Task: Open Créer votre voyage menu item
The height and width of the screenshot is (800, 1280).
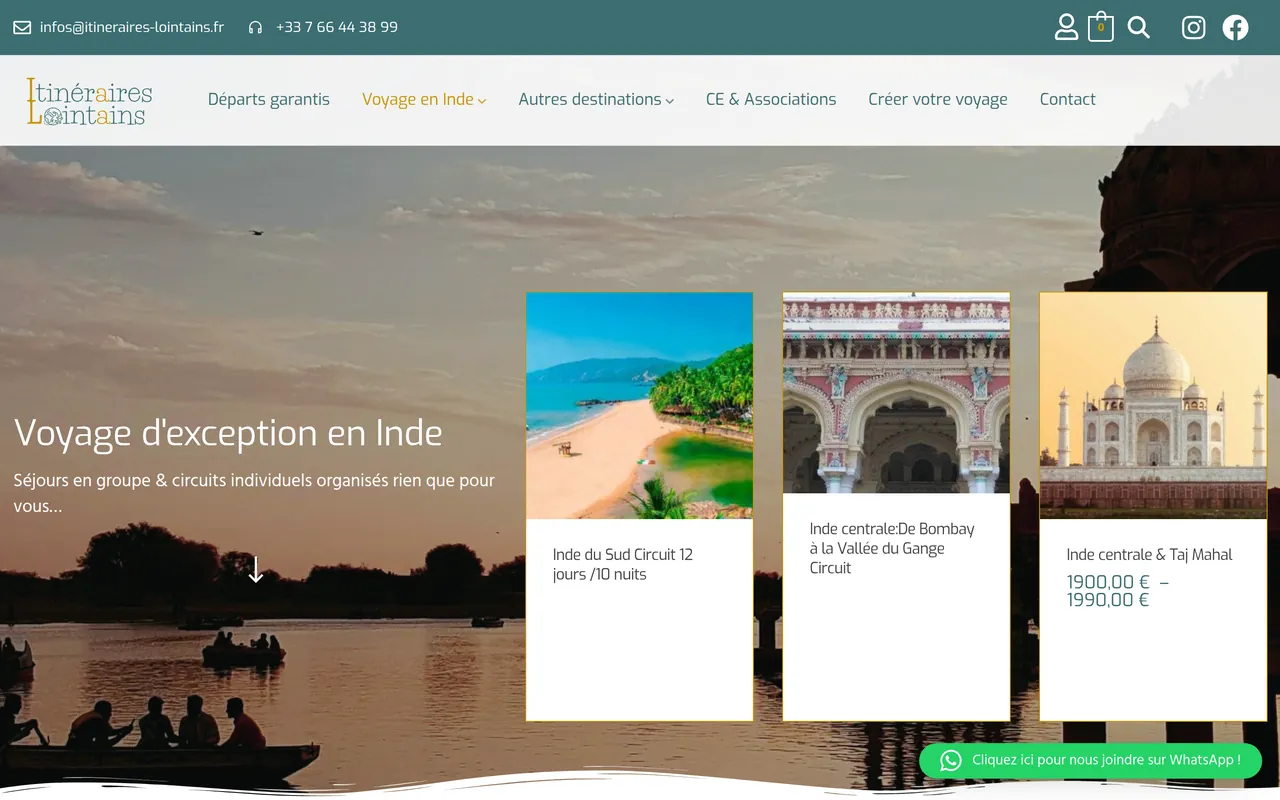Action: (938, 99)
